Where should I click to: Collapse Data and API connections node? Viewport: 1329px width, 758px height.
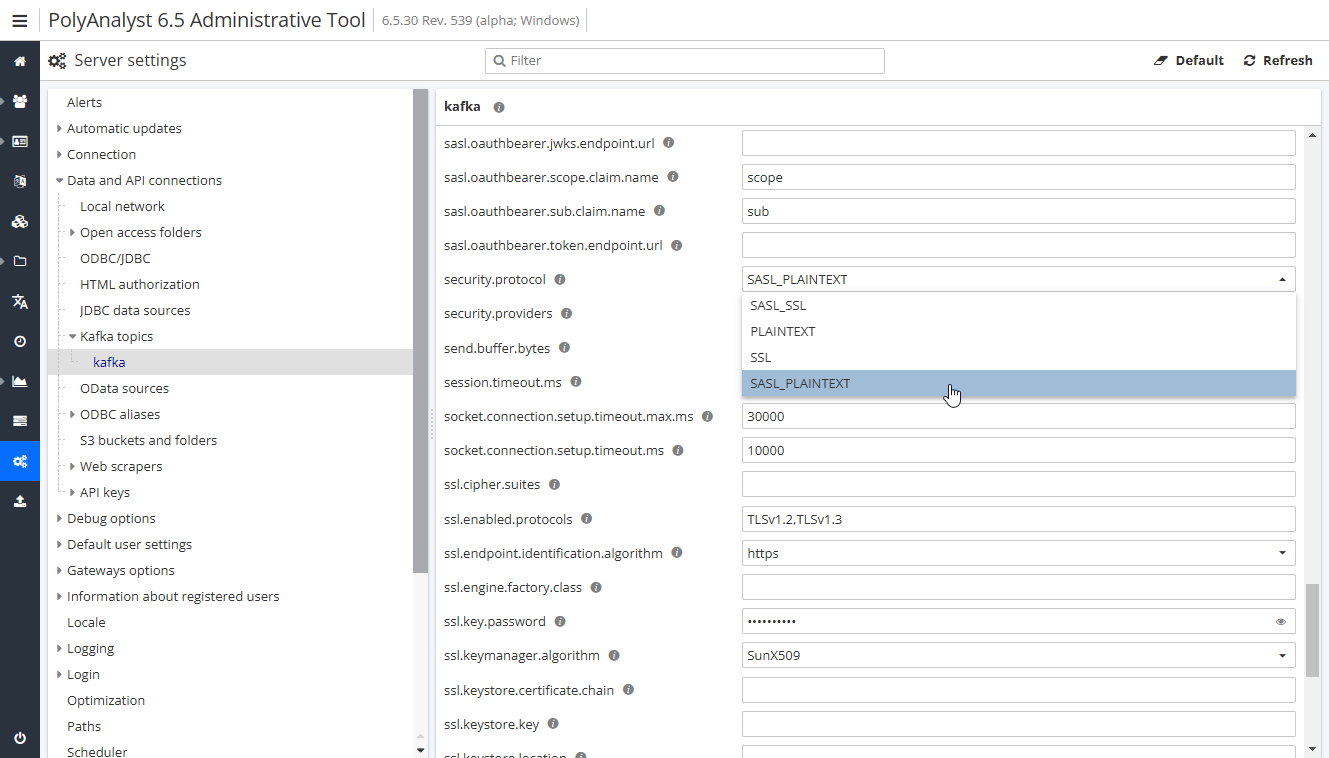point(60,180)
